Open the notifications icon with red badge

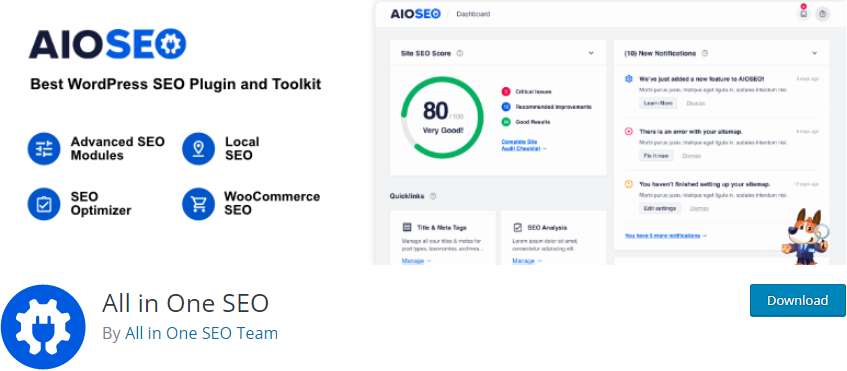pyautogui.click(x=803, y=14)
